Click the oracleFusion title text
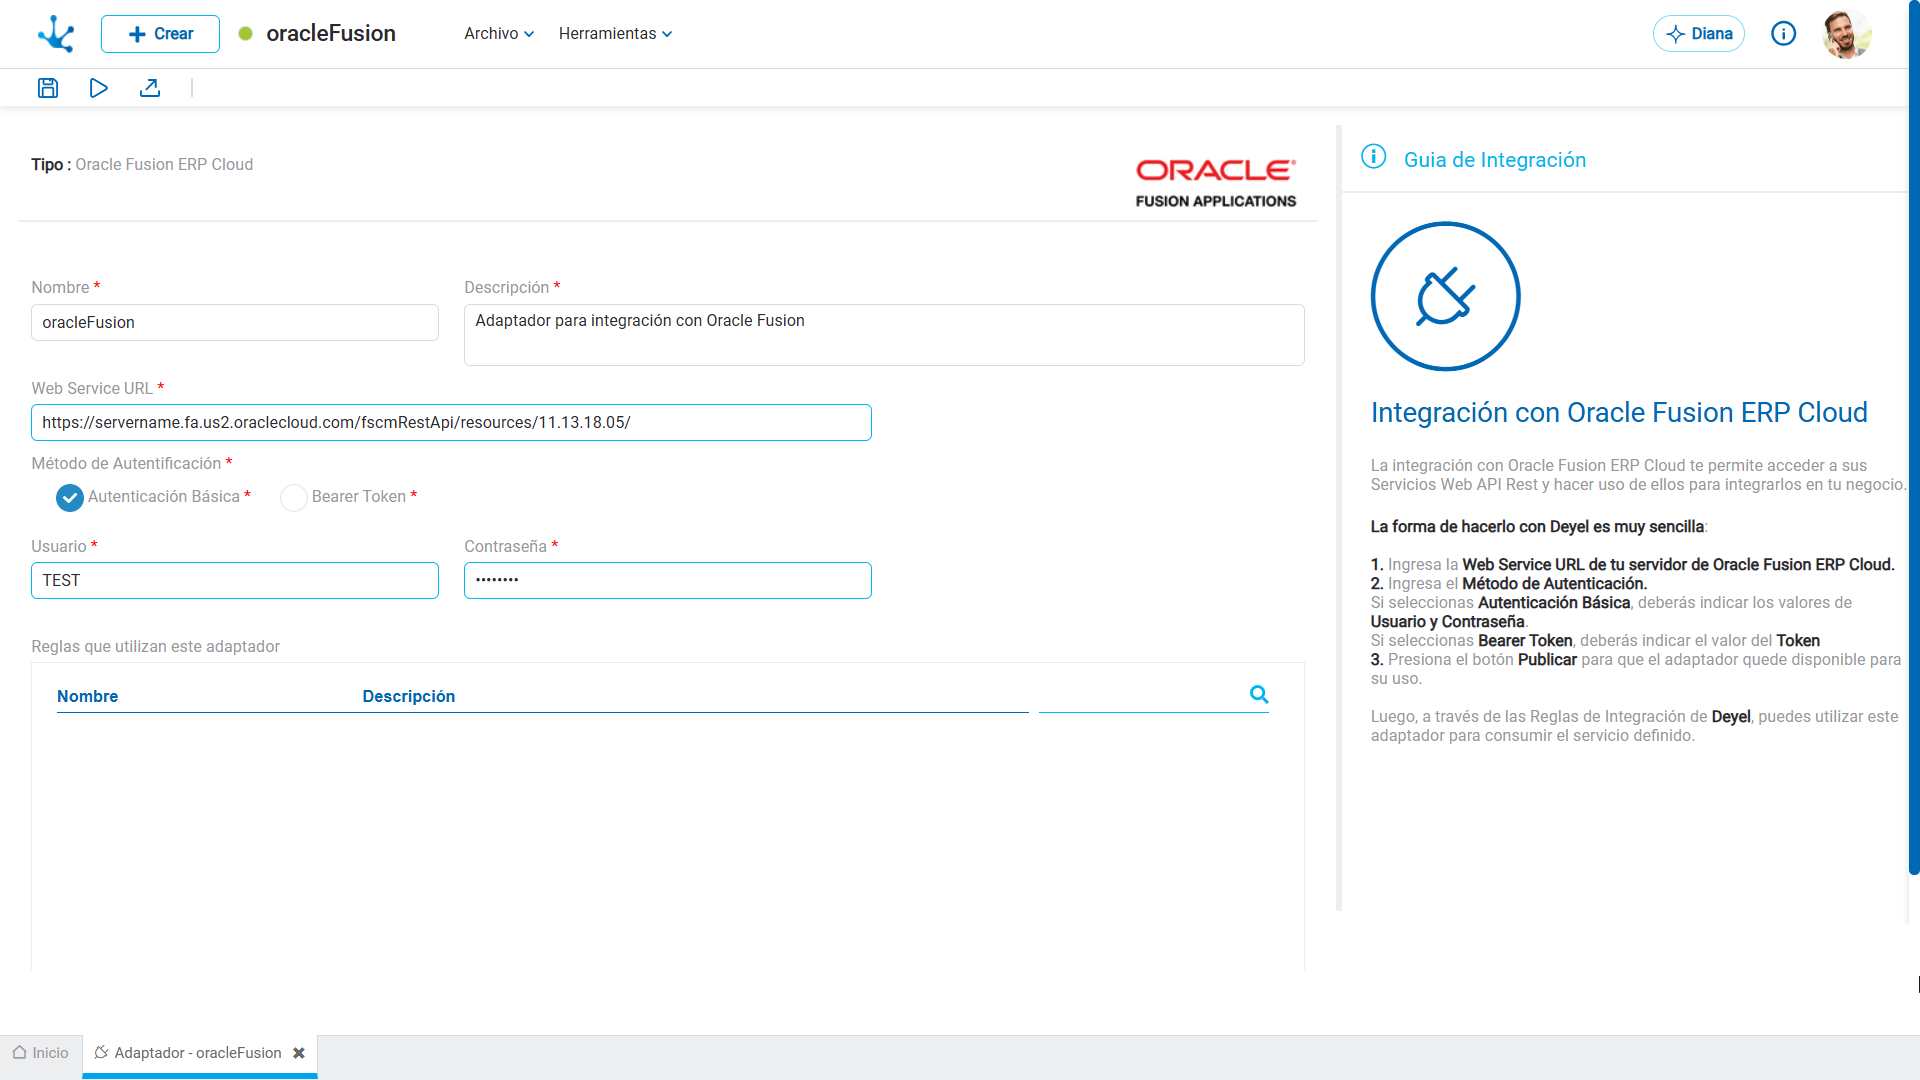The width and height of the screenshot is (1920, 1080). point(331,34)
